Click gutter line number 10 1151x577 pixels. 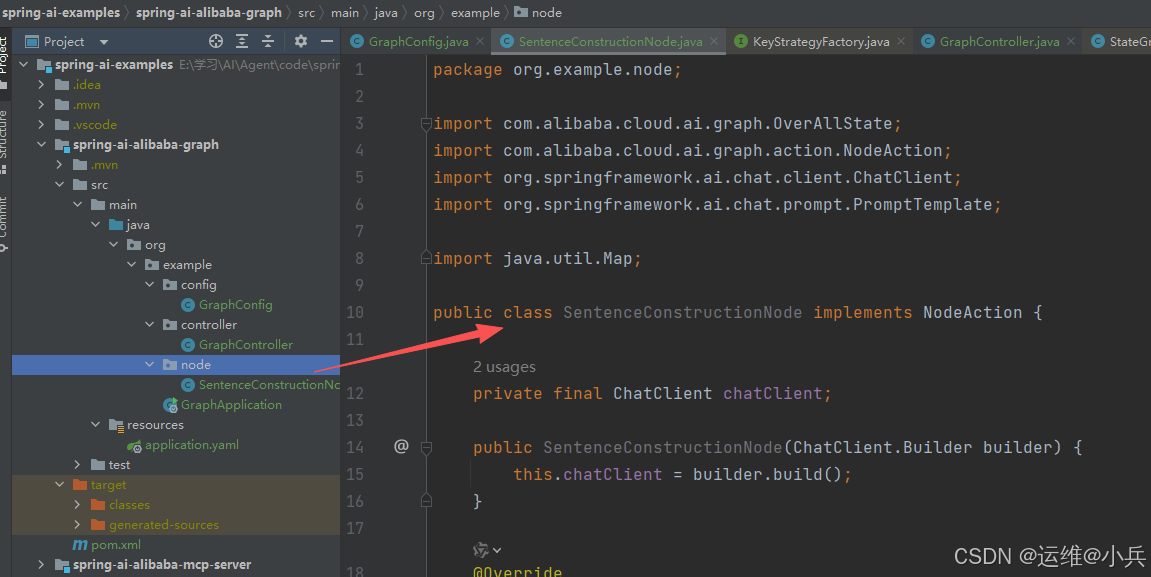click(x=355, y=313)
